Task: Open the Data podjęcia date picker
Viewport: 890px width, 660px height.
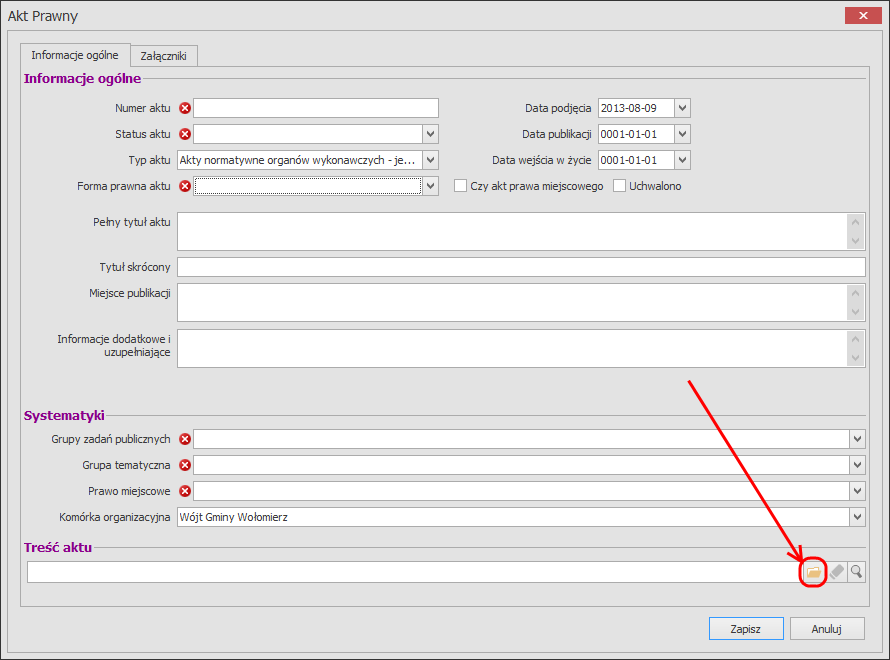Action: 682,108
